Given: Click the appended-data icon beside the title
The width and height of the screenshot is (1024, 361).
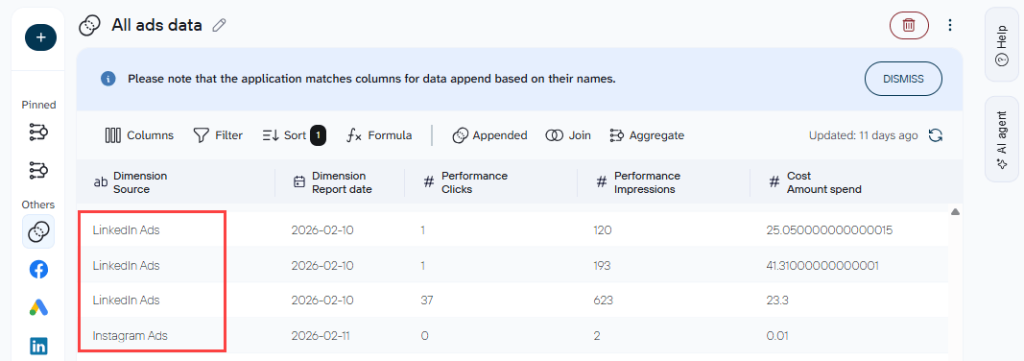Looking at the screenshot, I should pos(89,25).
